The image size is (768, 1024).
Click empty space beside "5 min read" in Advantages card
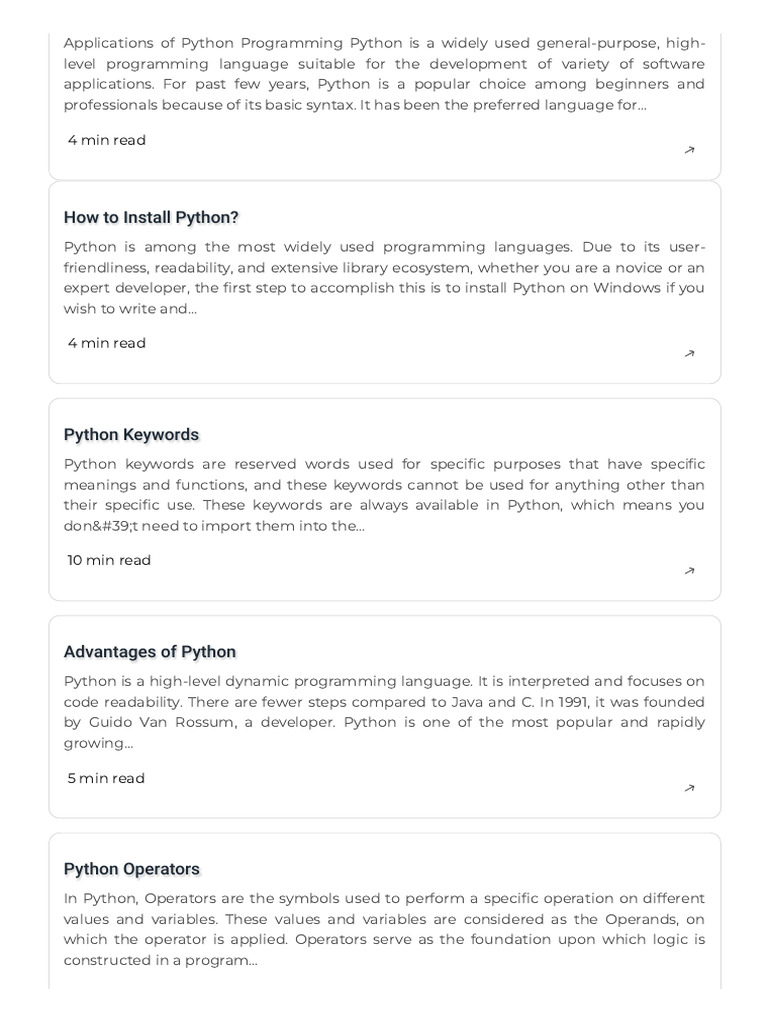pyautogui.click(x=400, y=779)
